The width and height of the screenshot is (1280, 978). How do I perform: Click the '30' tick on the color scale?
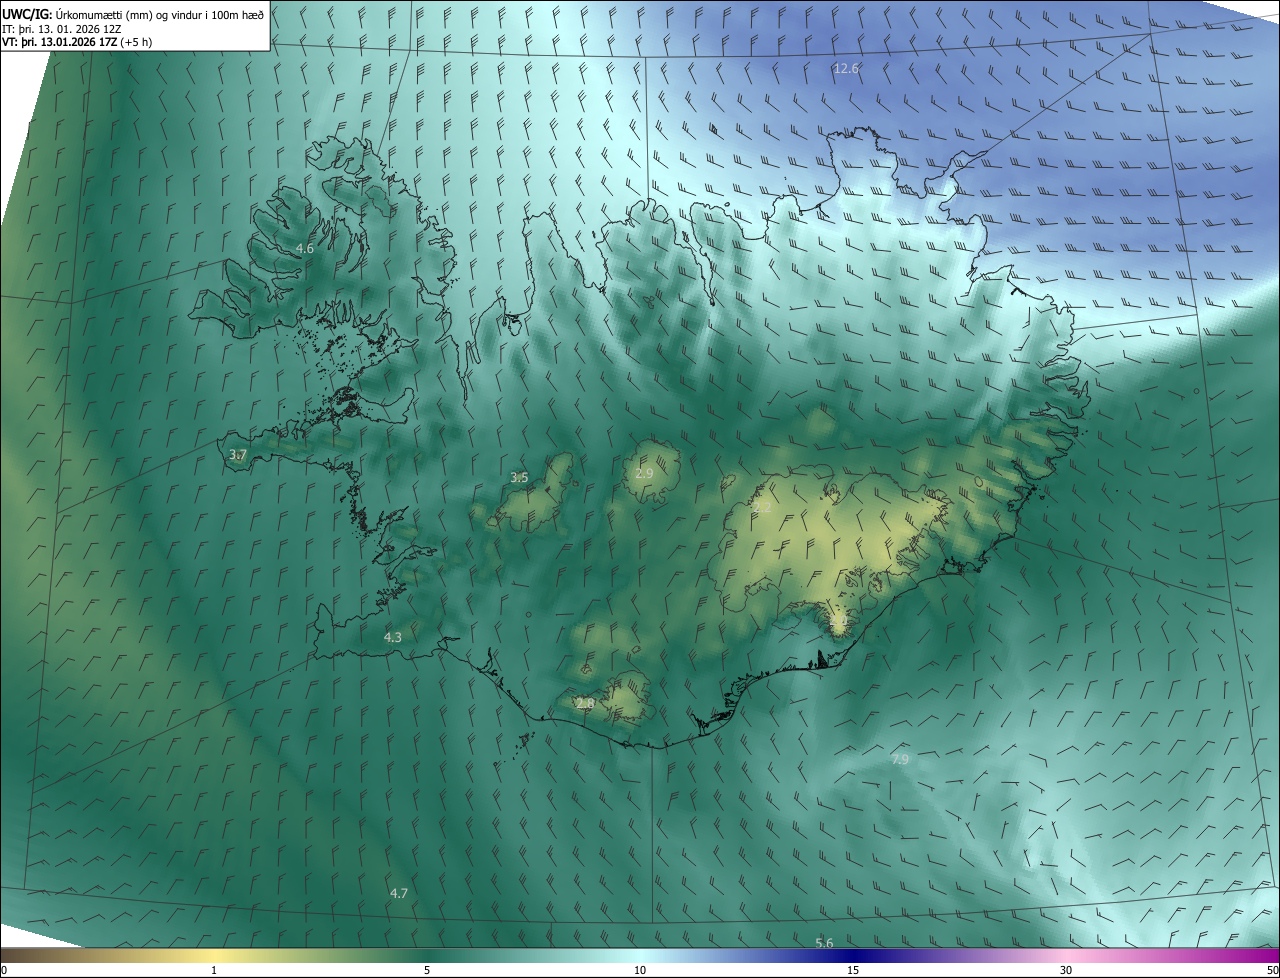[x=1066, y=971]
